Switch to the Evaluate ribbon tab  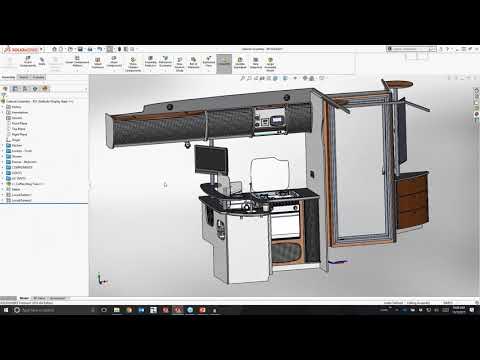38,77
